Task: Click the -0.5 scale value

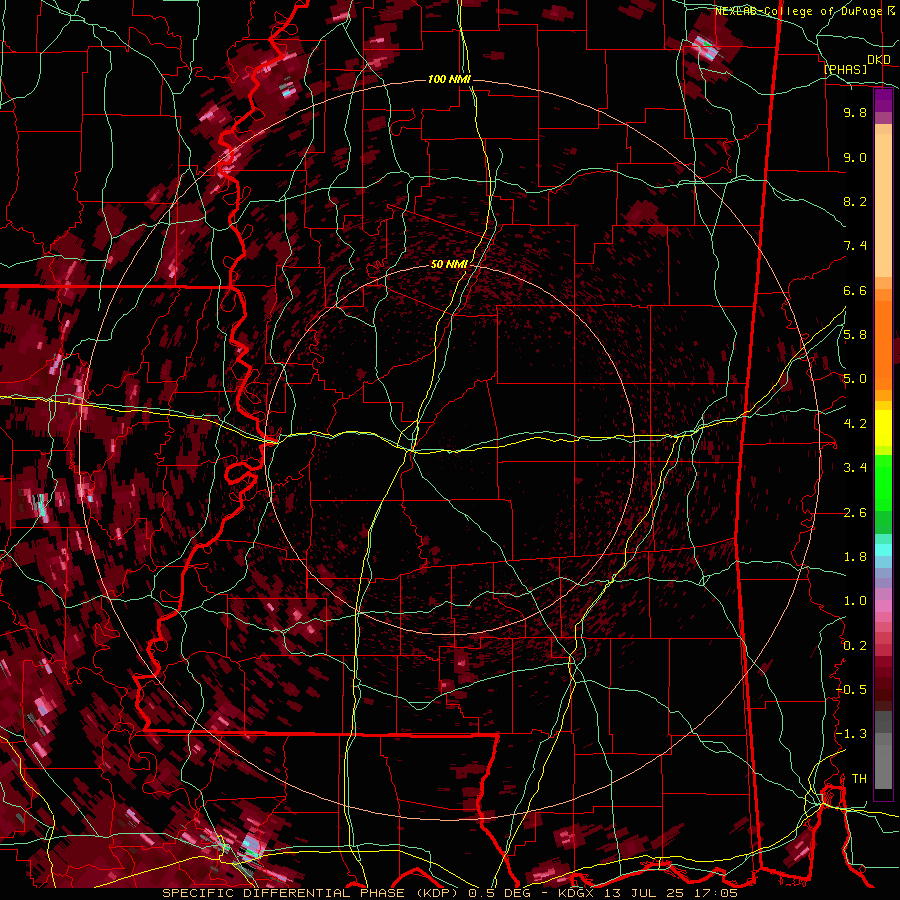Action: (x=852, y=690)
